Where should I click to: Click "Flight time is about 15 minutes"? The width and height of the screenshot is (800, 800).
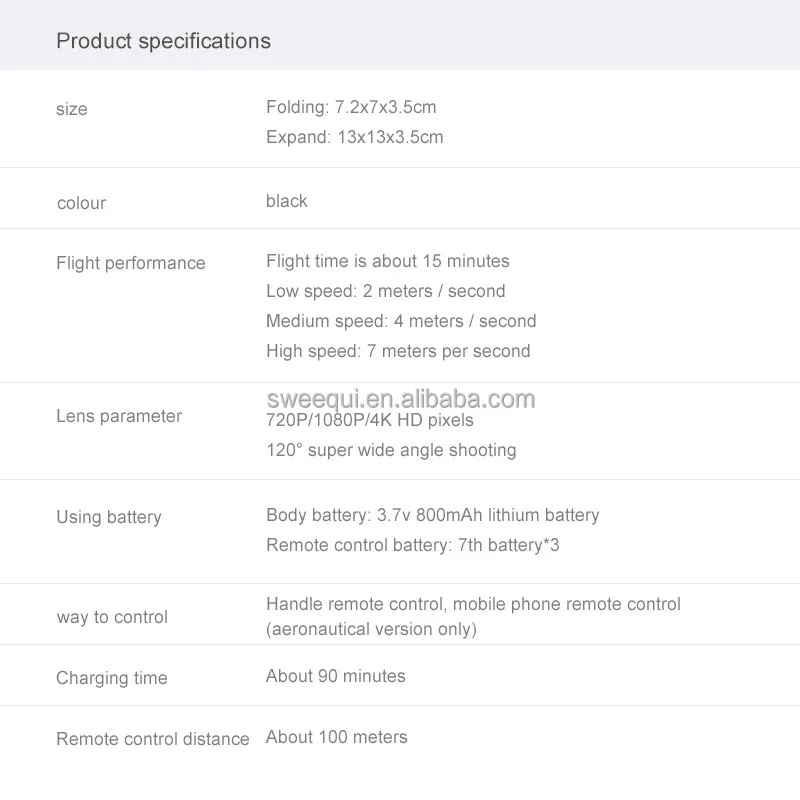pyautogui.click(x=388, y=261)
